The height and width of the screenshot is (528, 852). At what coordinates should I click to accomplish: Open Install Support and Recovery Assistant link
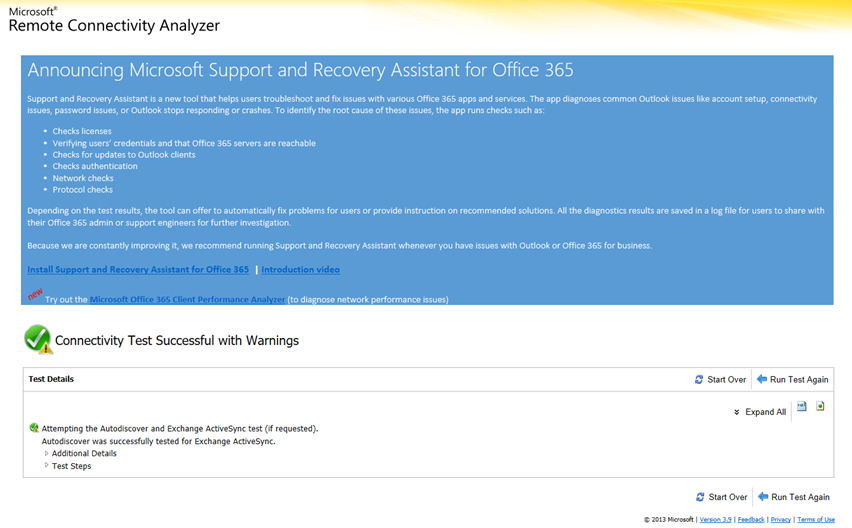point(138,270)
